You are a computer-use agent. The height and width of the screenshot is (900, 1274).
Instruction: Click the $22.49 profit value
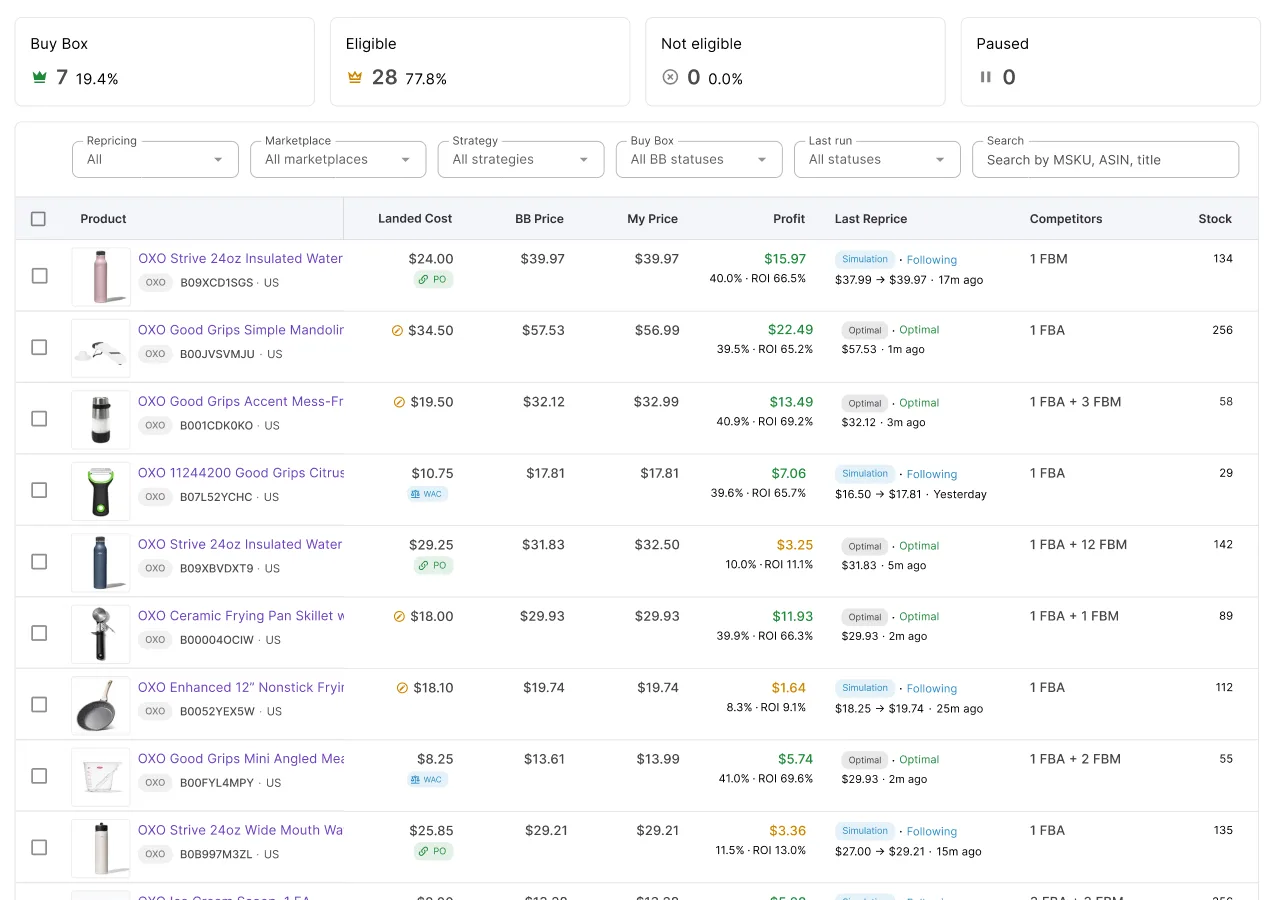coord(790,330)
